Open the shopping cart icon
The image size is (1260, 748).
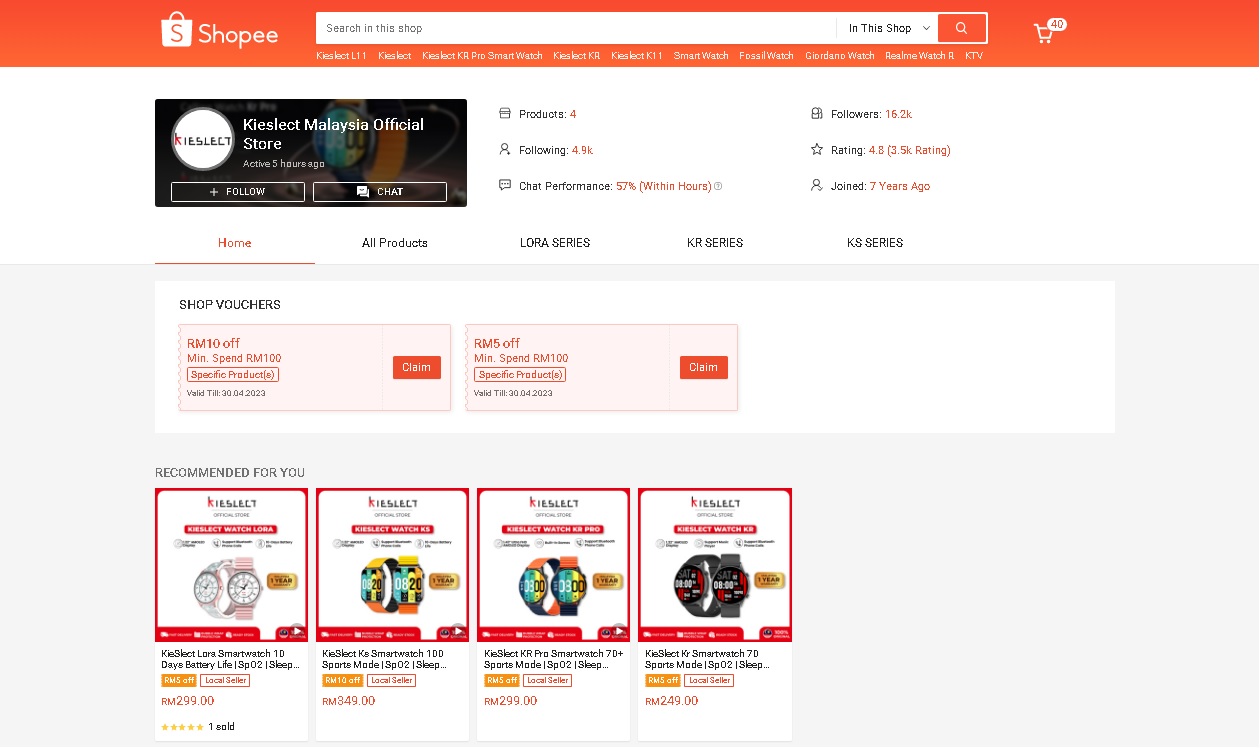[1044, 34]
